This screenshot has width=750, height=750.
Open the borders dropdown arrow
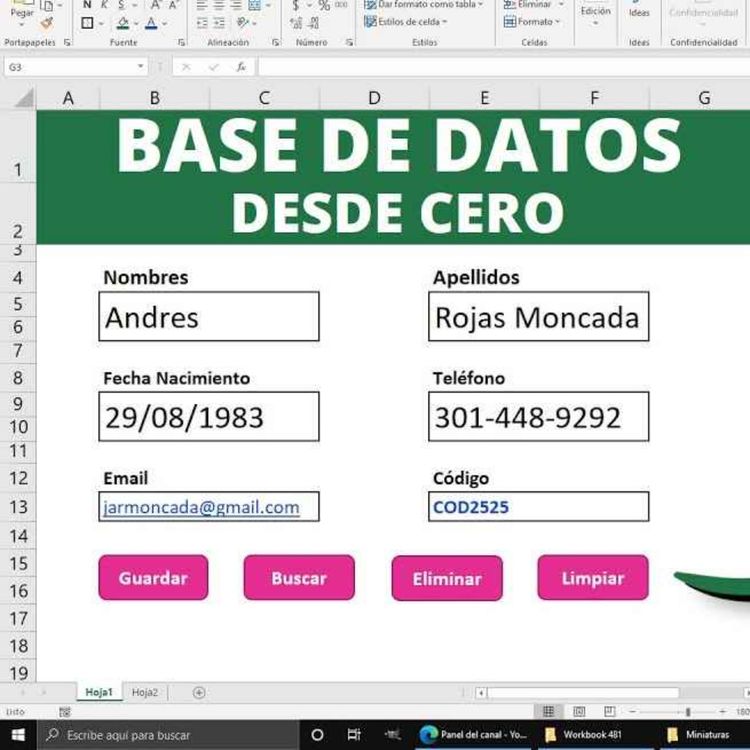point(101,23)
